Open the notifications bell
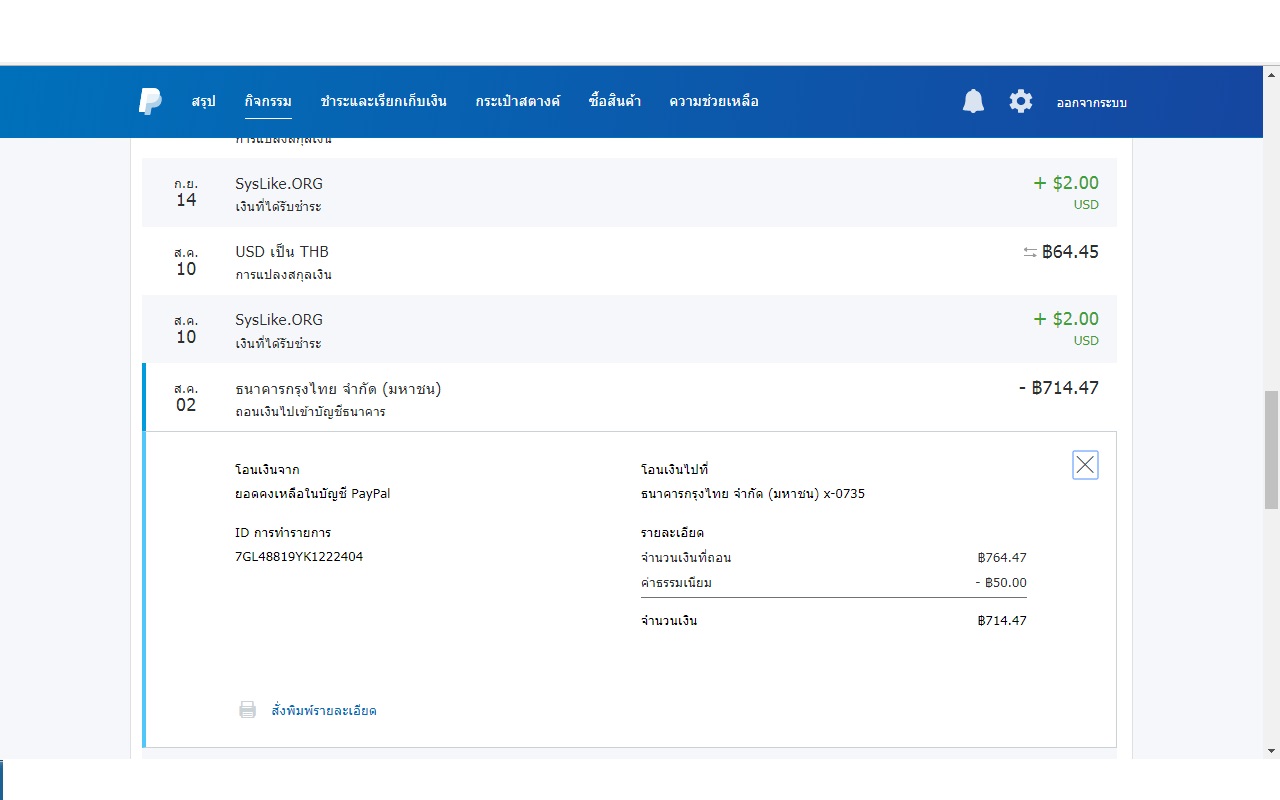1280x800 pixels. [973, 101]
